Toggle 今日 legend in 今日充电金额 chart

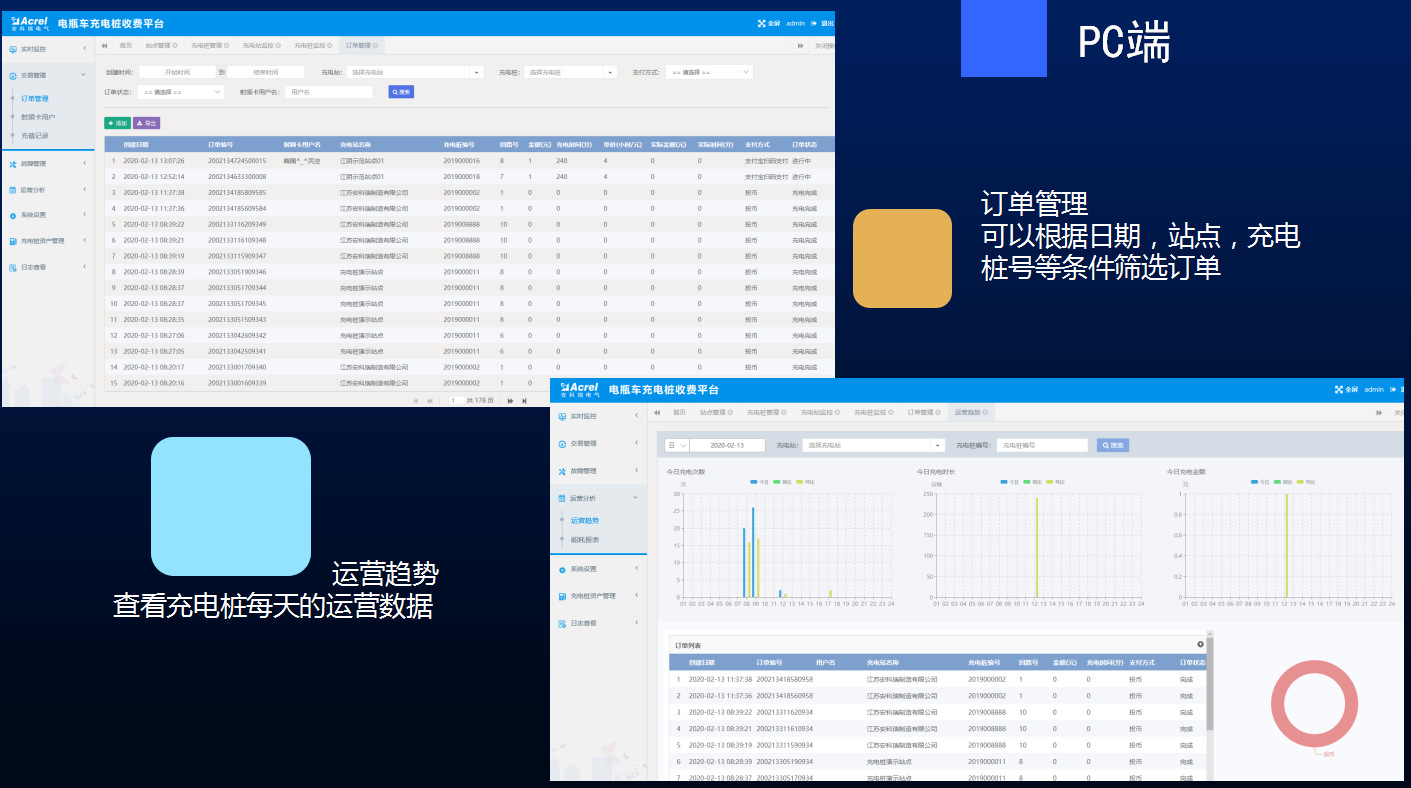(x=1261, y=482)
